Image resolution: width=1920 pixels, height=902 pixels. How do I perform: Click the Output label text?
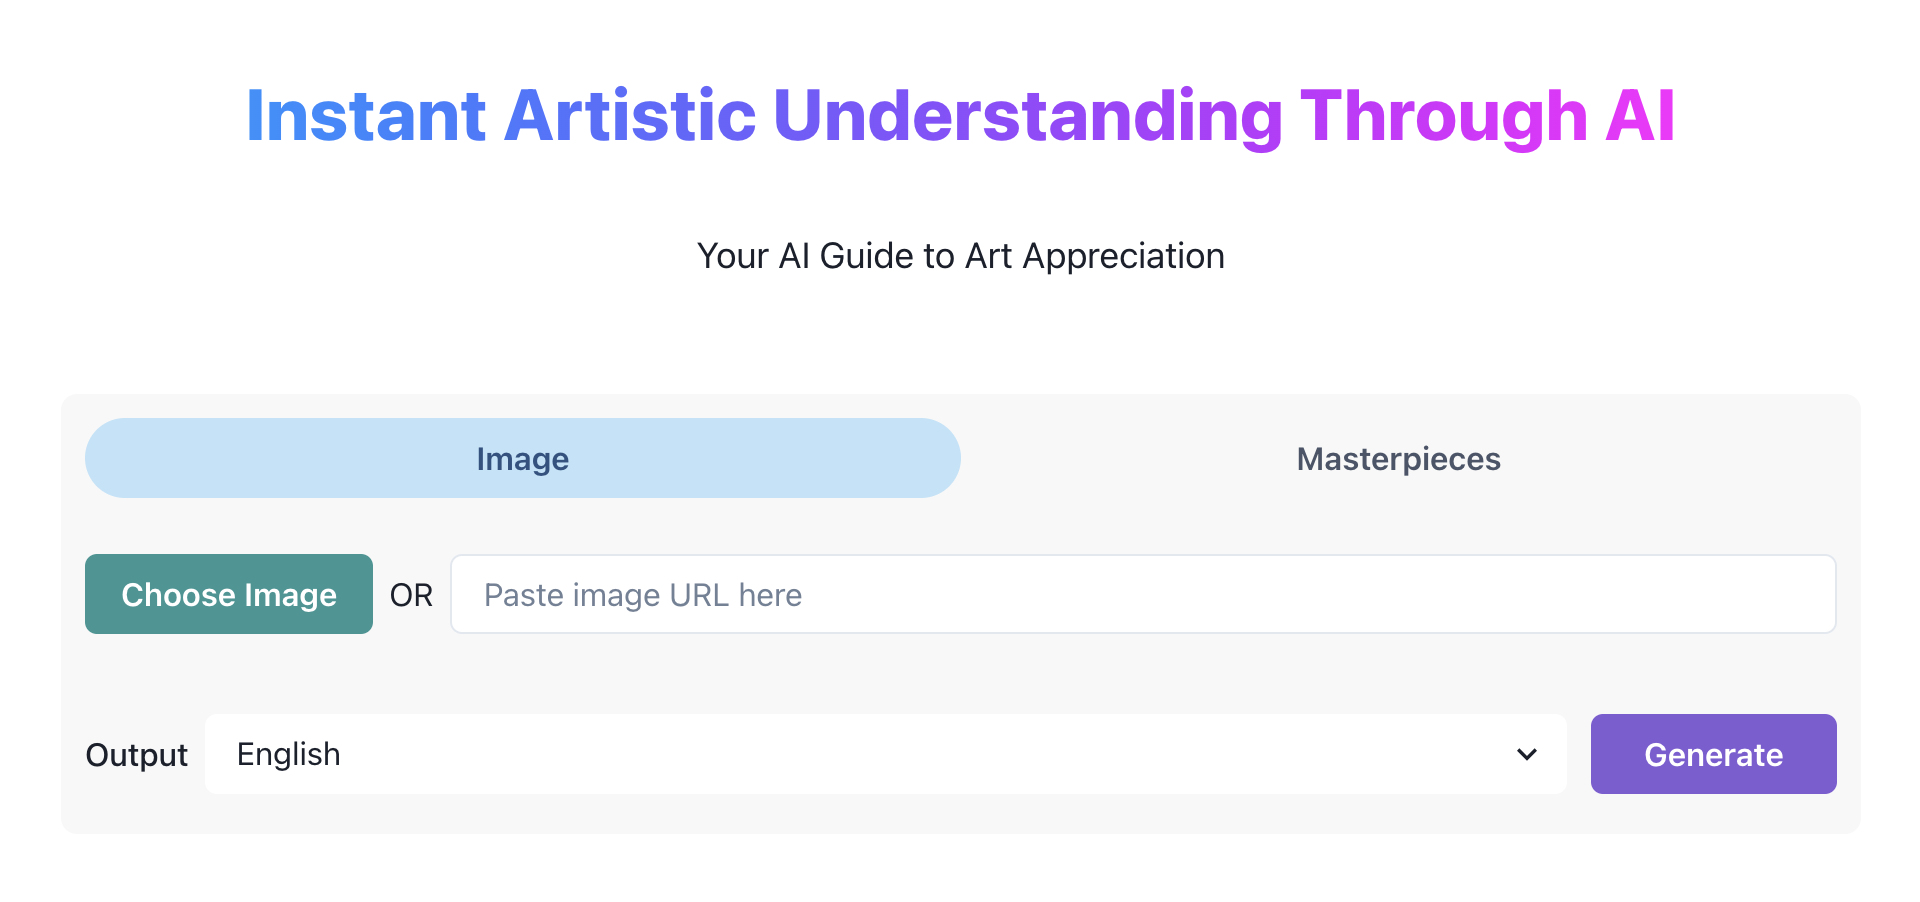point(137,755)
